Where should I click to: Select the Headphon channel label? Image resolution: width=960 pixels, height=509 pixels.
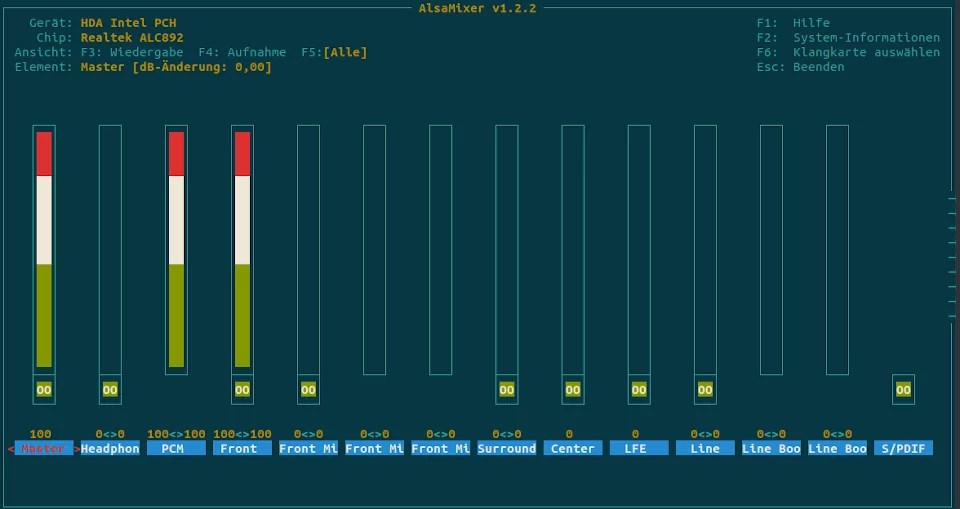(110, 448)
